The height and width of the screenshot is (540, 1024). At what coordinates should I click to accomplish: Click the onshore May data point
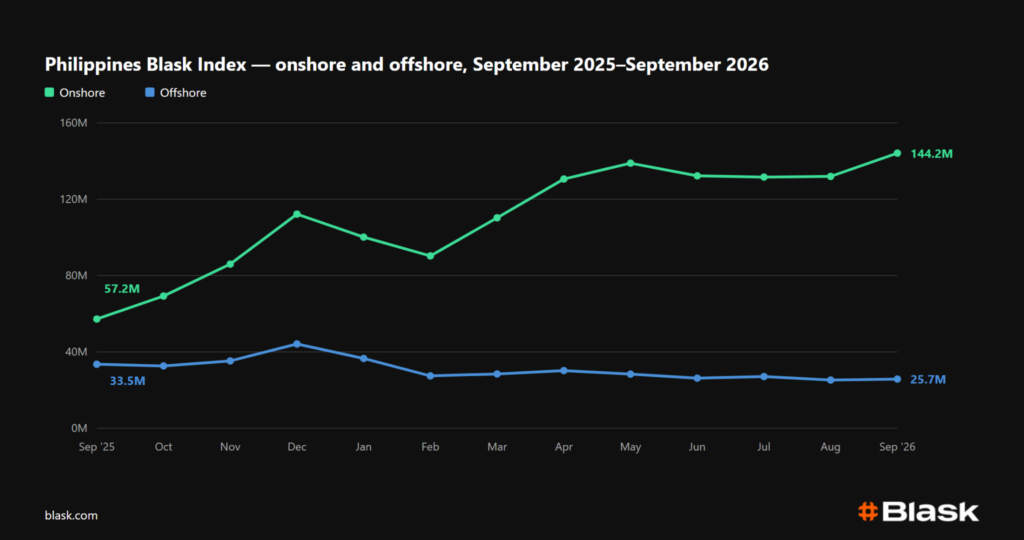[x=630, y=163]
